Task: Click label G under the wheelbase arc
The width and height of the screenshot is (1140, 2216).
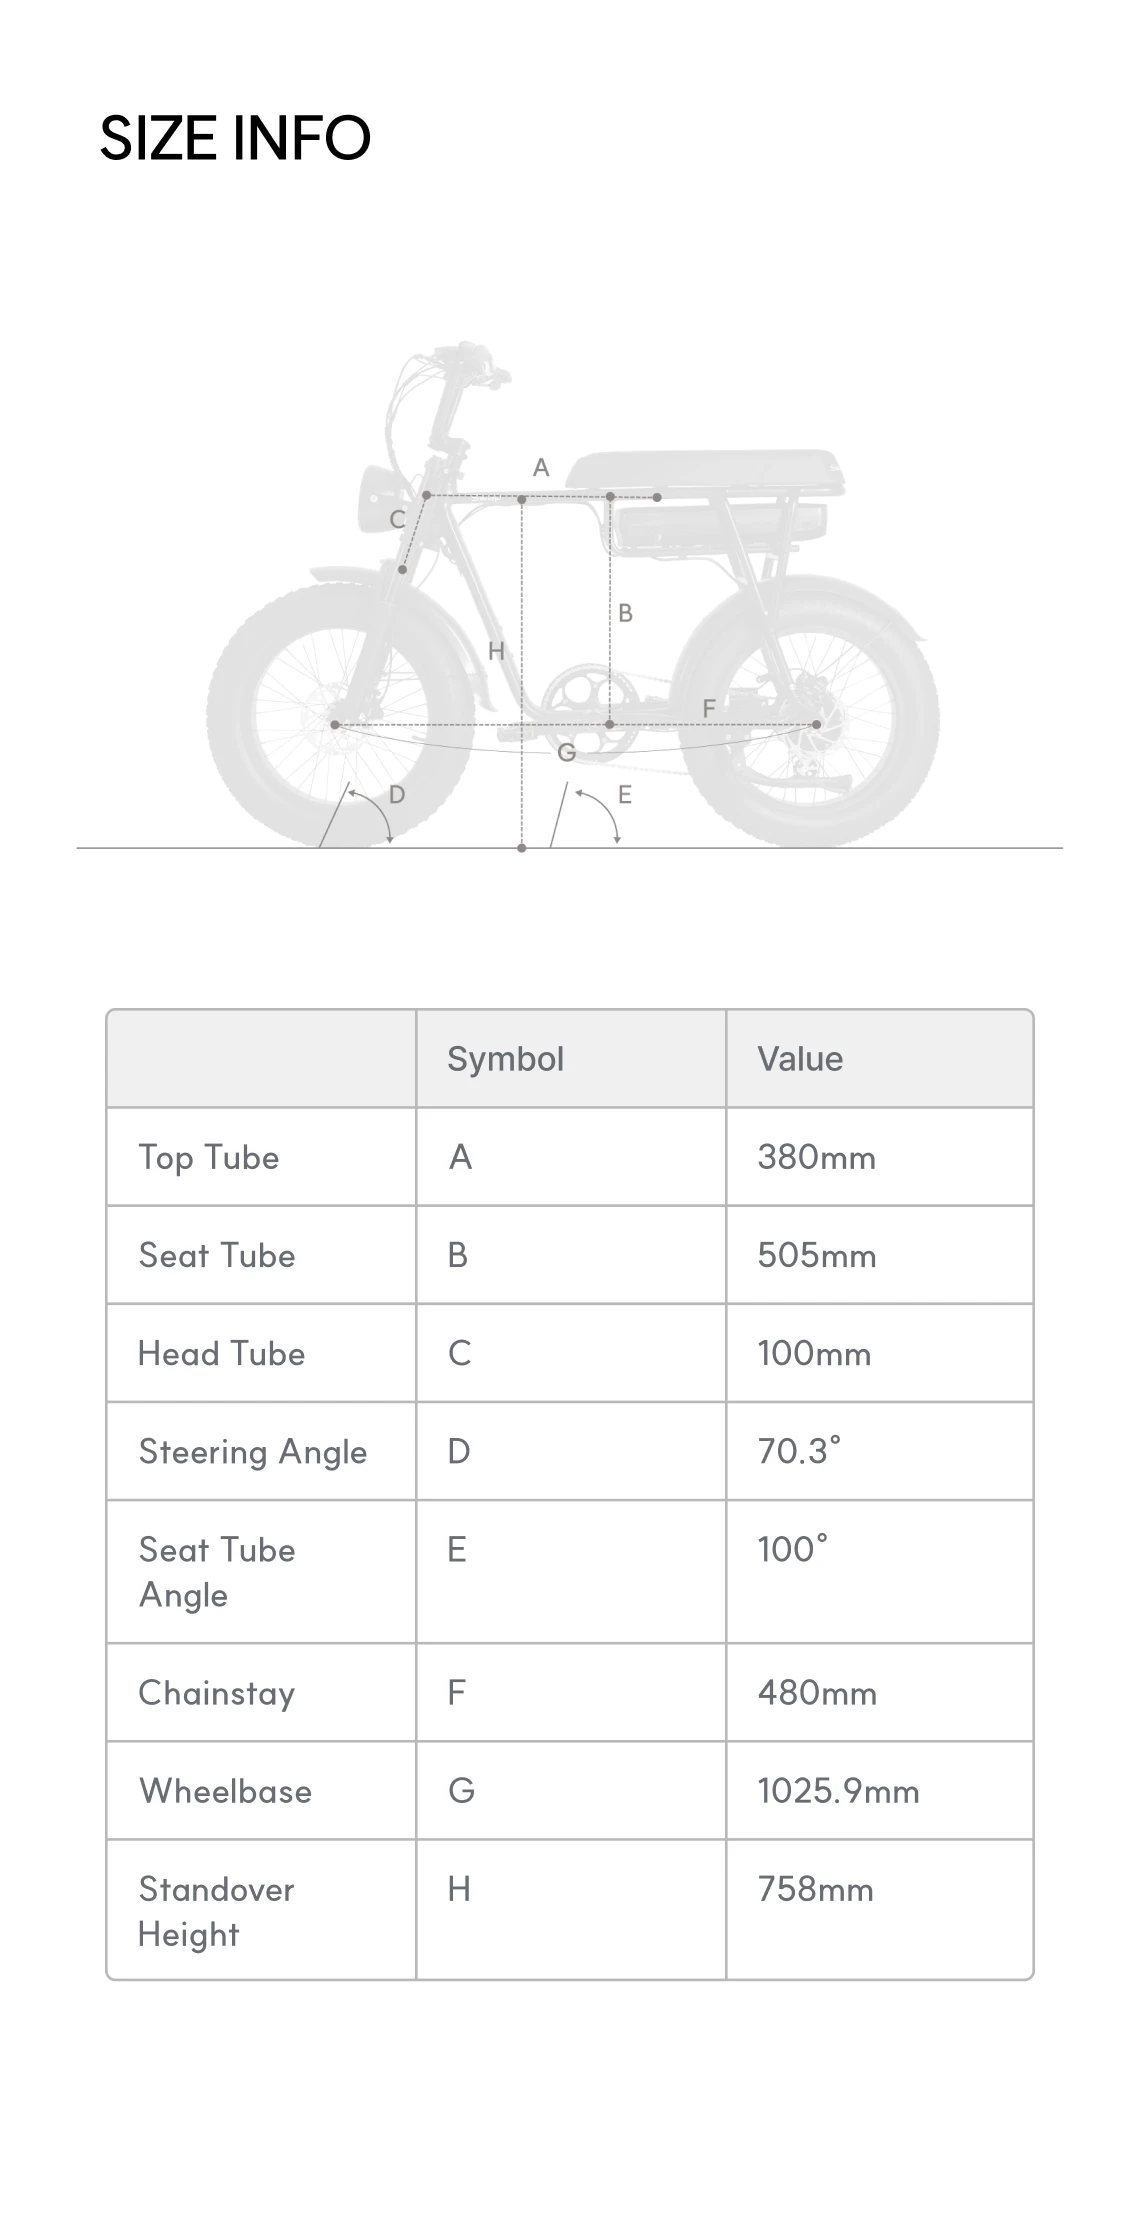Action: point(566,753)
